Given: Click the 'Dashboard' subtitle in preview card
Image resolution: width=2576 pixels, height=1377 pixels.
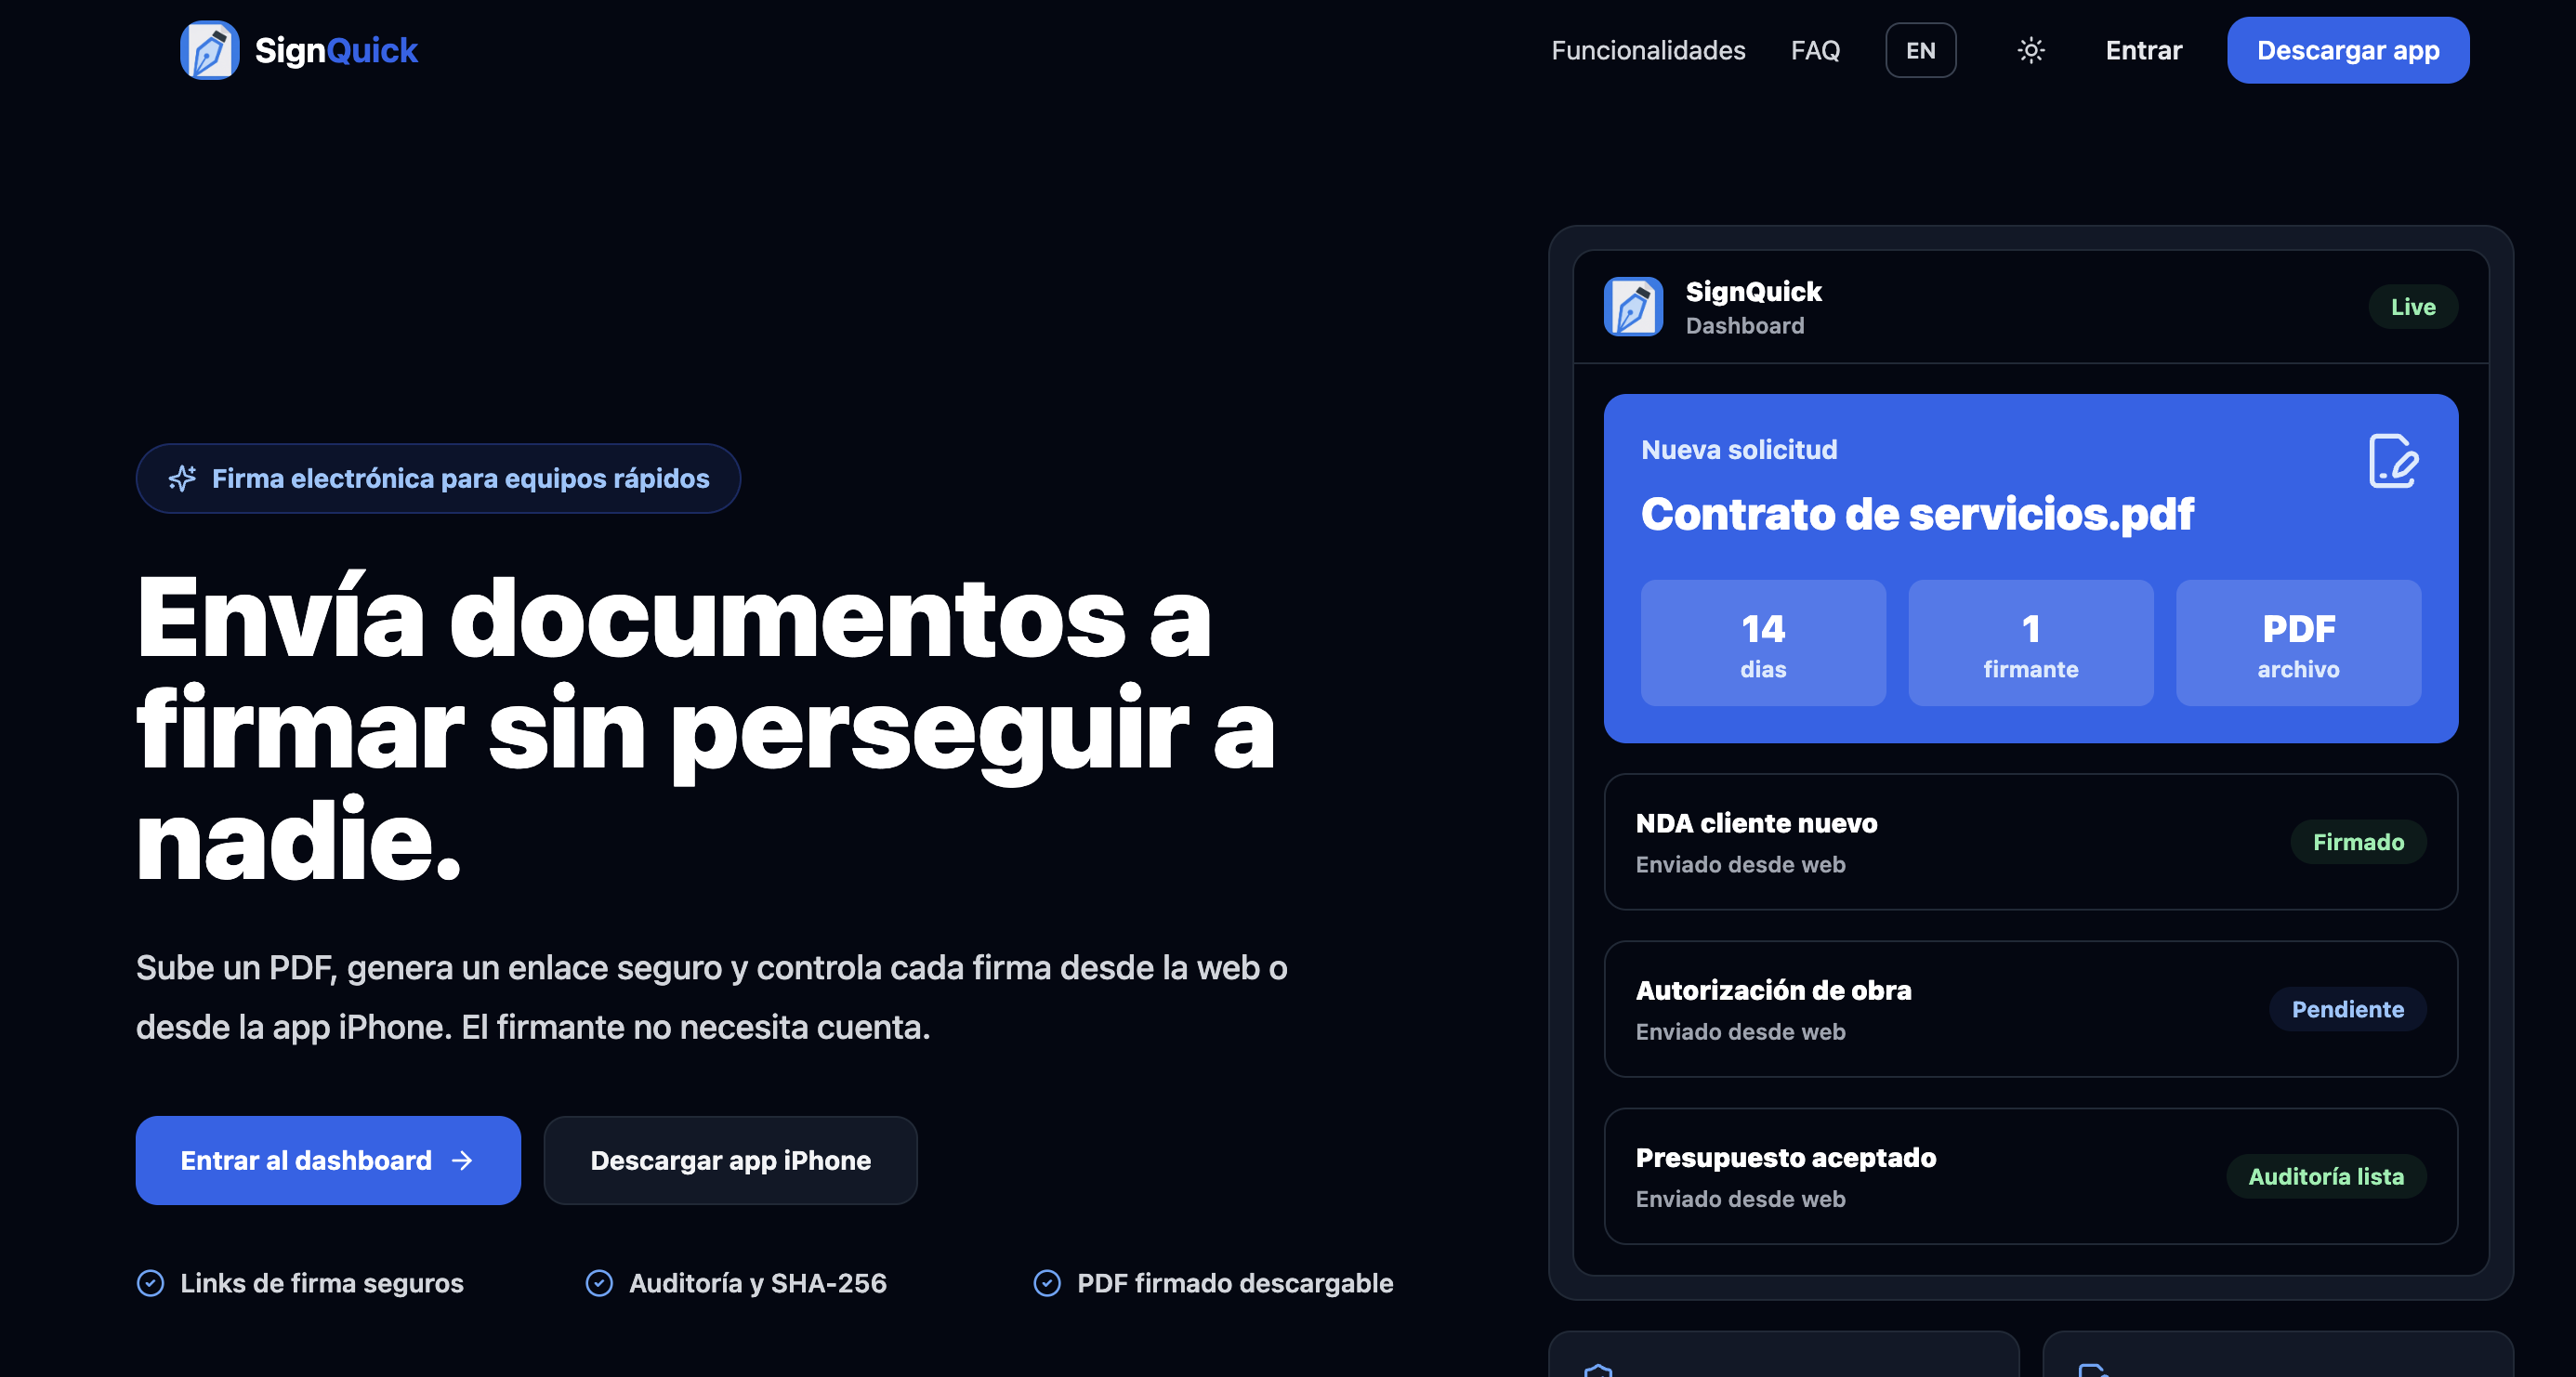Looking at the screenshot, I should tap(1745, 326).
